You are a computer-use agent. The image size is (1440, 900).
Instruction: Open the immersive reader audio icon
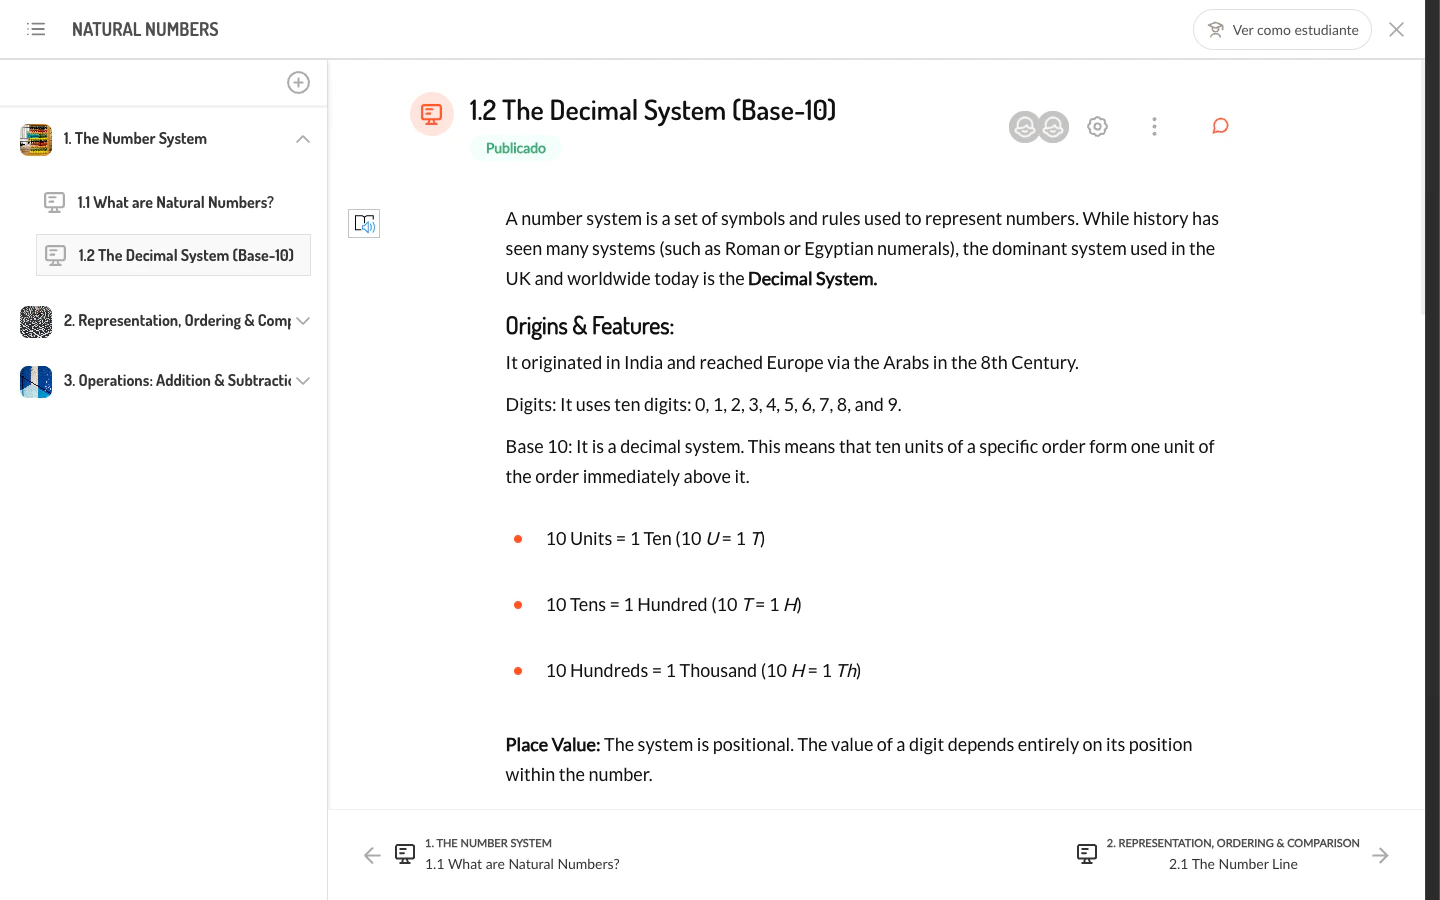[x=364, y=223]
